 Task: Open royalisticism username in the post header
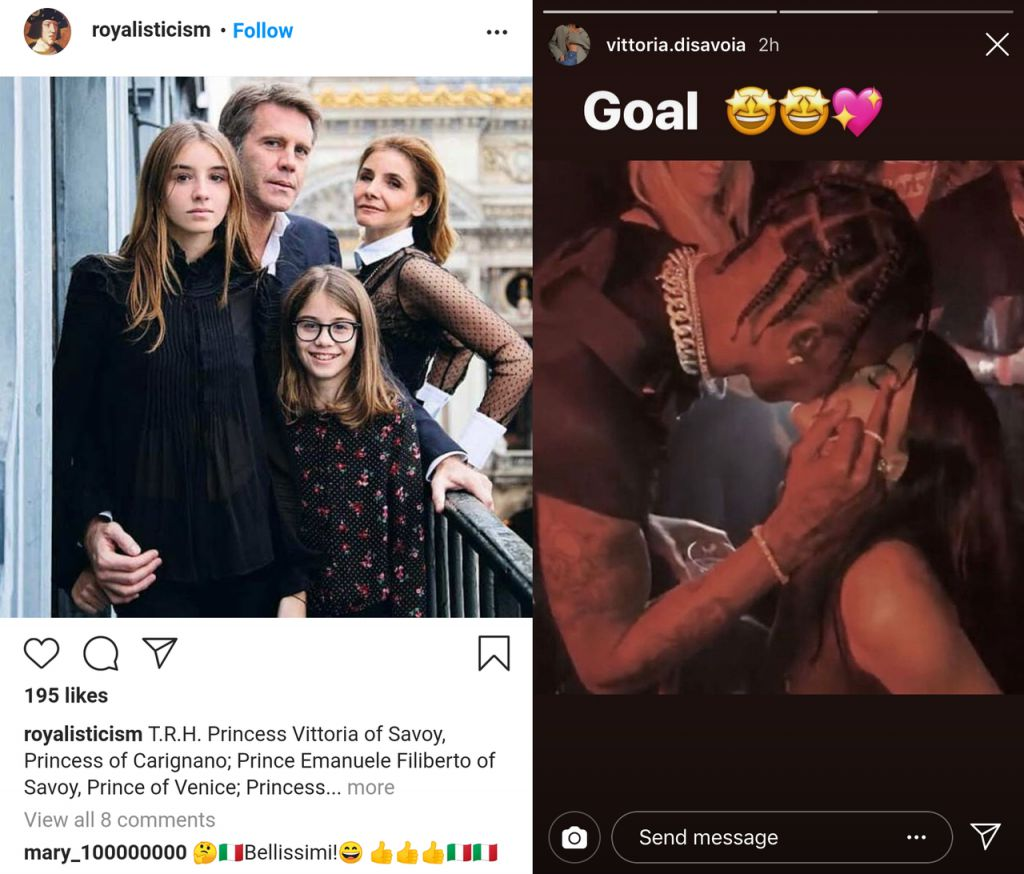click(151, 30)
